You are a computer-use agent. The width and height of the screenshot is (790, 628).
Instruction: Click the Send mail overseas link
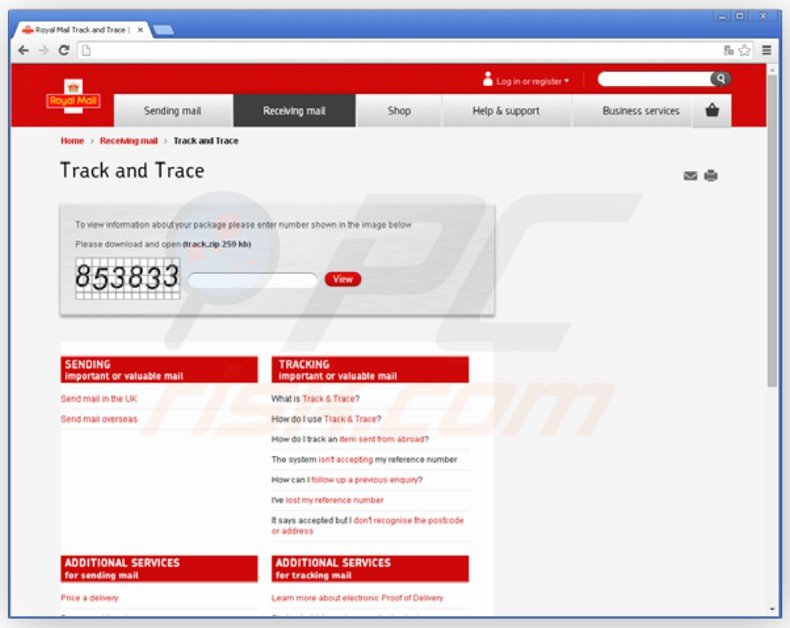pos(99,419)
